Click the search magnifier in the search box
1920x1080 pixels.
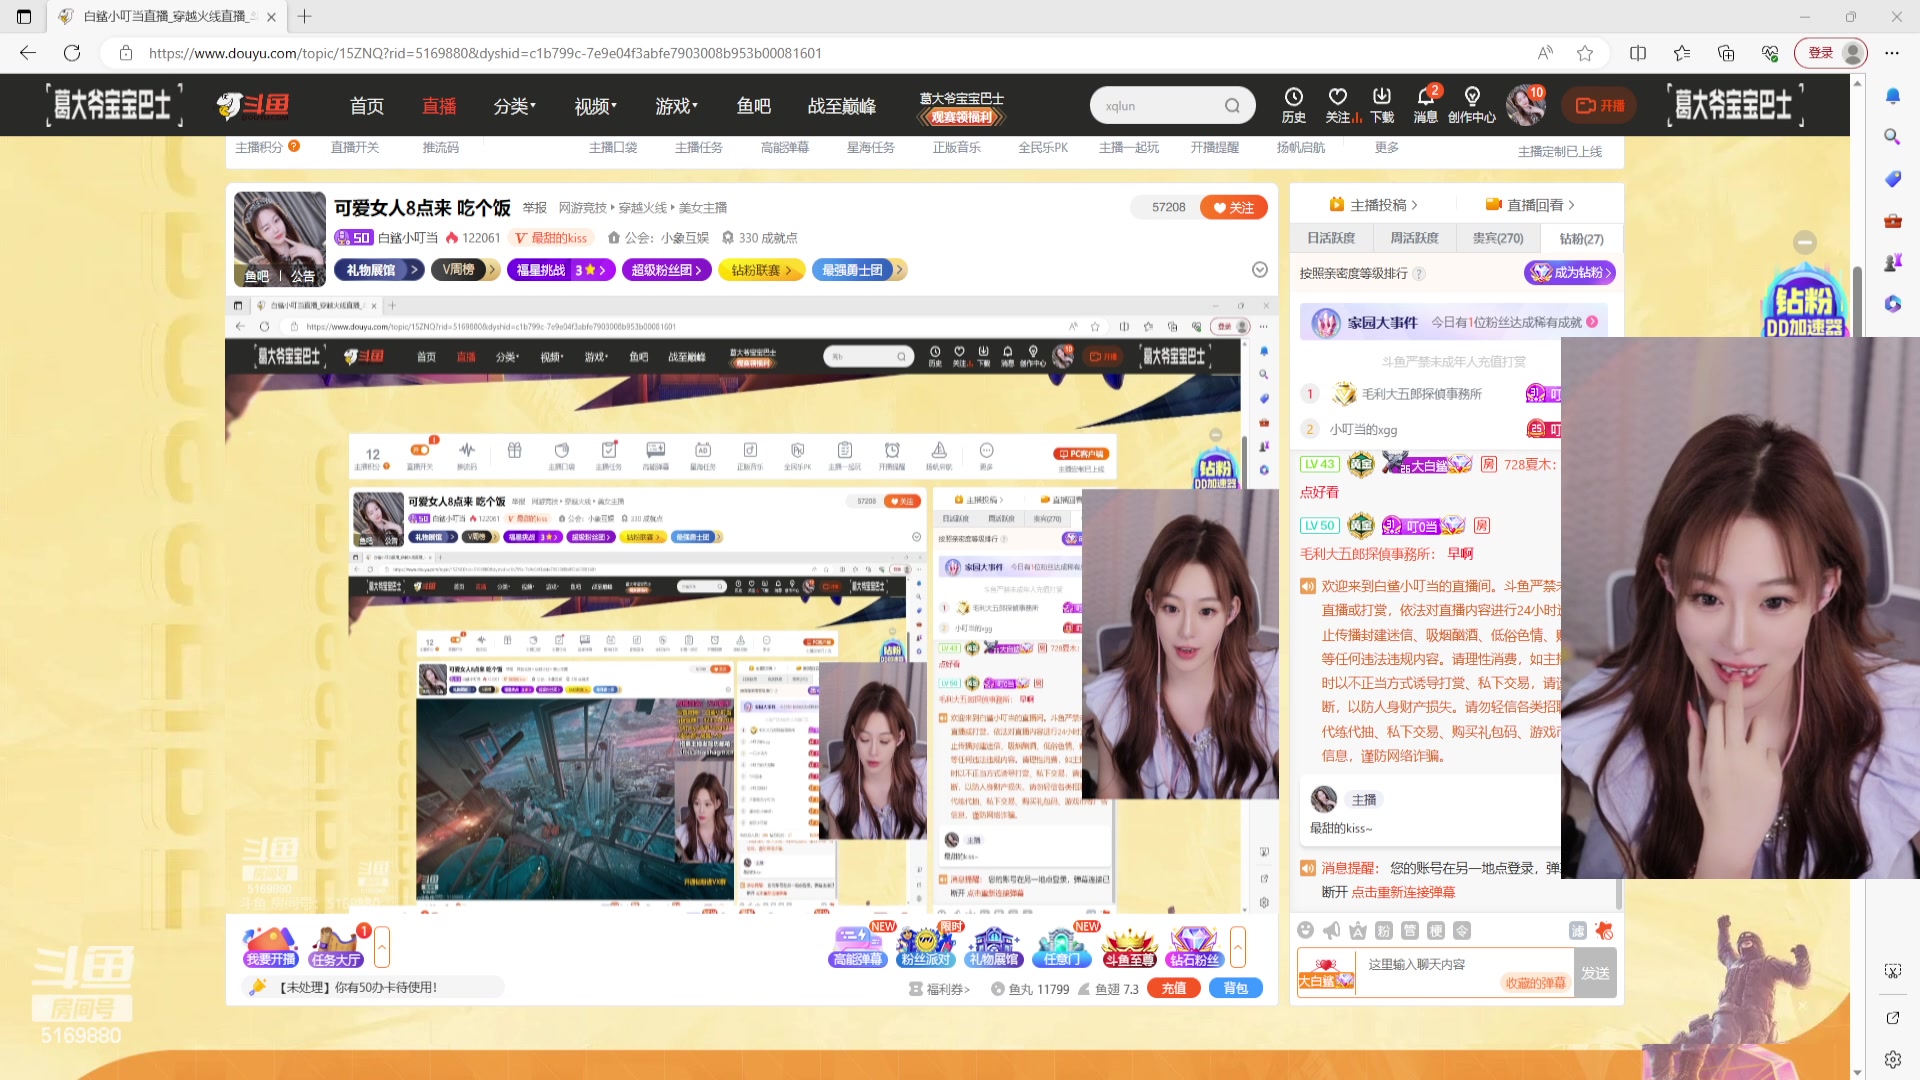(1232, 106)
